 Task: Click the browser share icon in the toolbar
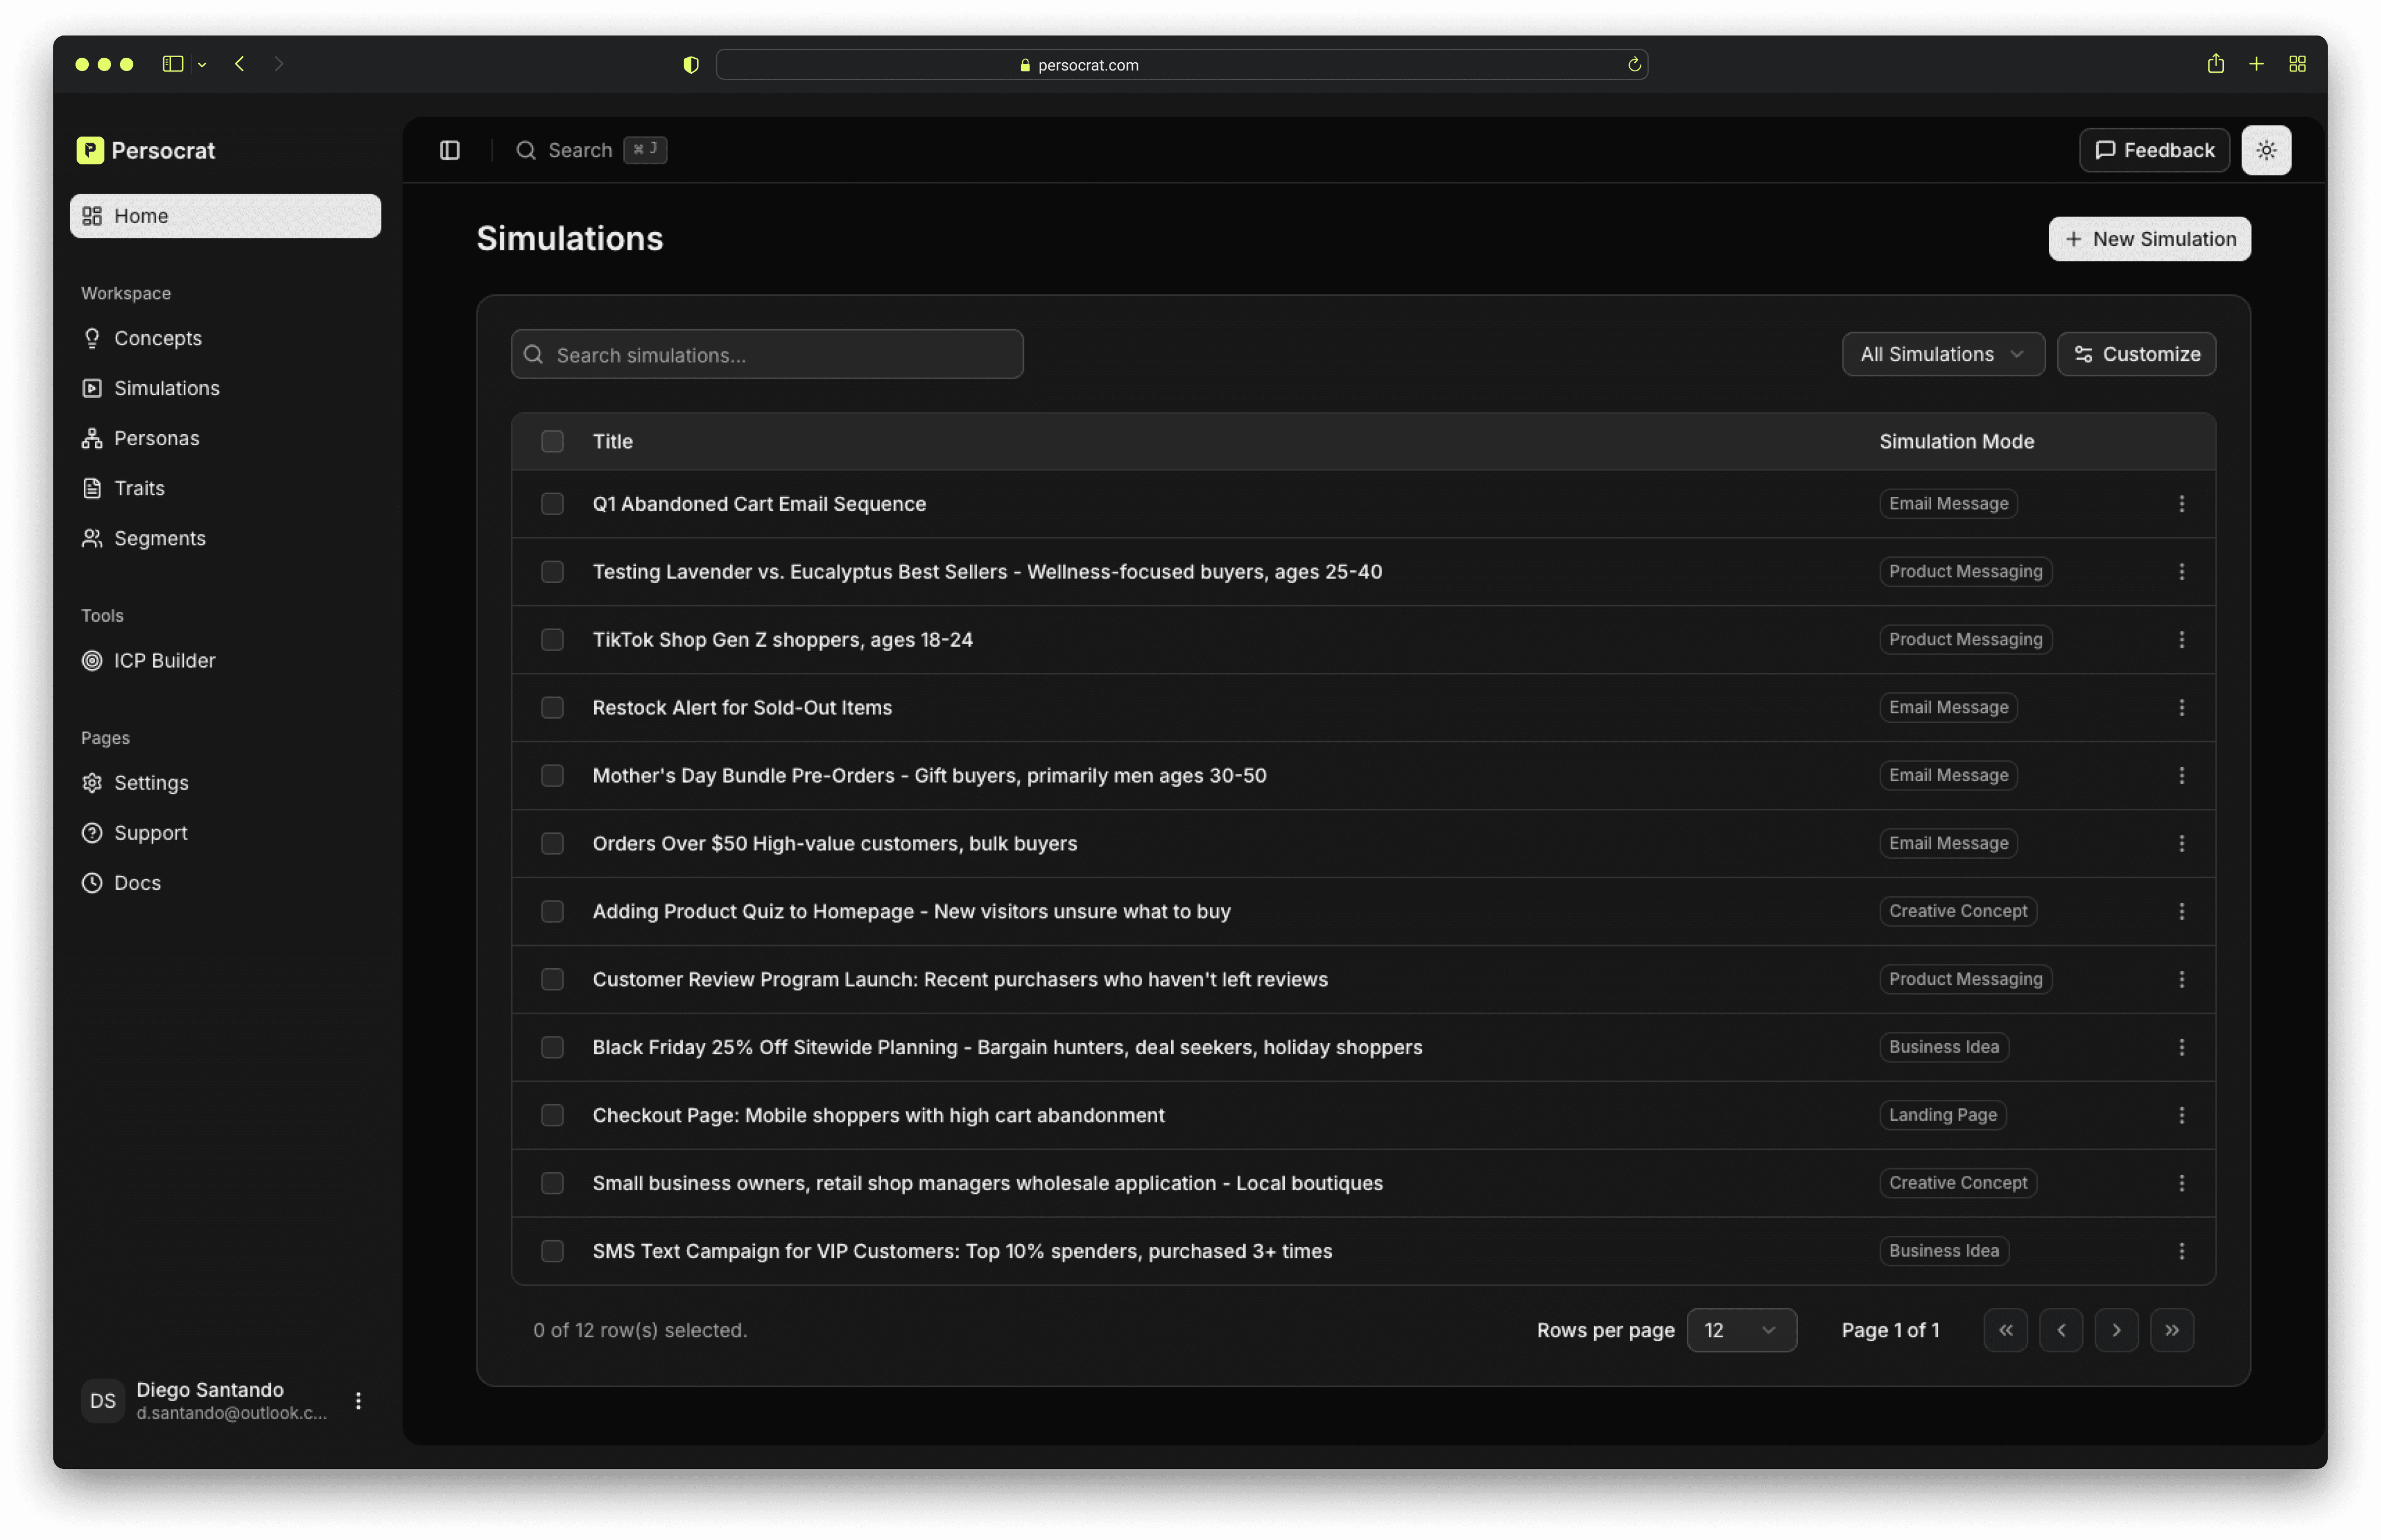point(2215,64)
